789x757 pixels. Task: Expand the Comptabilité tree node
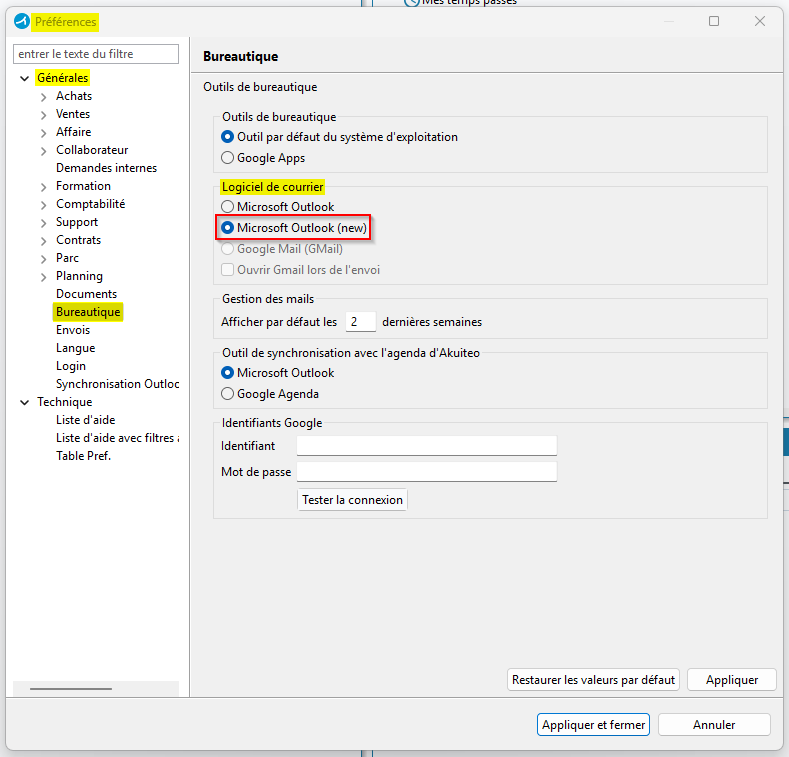click(x=43, y=205)
